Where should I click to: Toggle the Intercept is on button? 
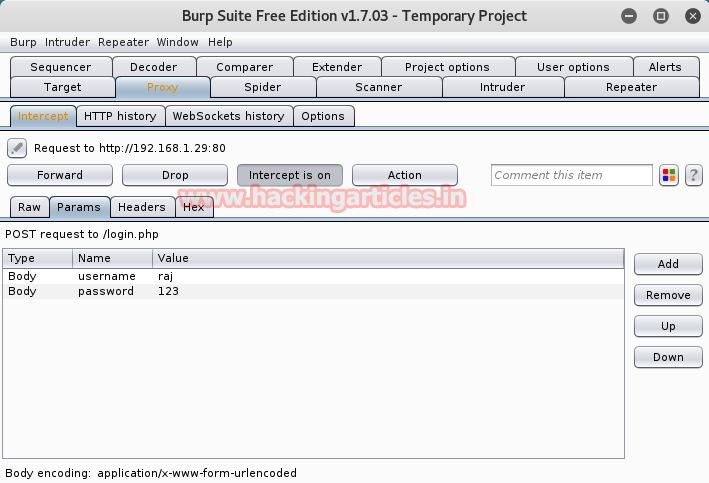click(x=290, y=175)
